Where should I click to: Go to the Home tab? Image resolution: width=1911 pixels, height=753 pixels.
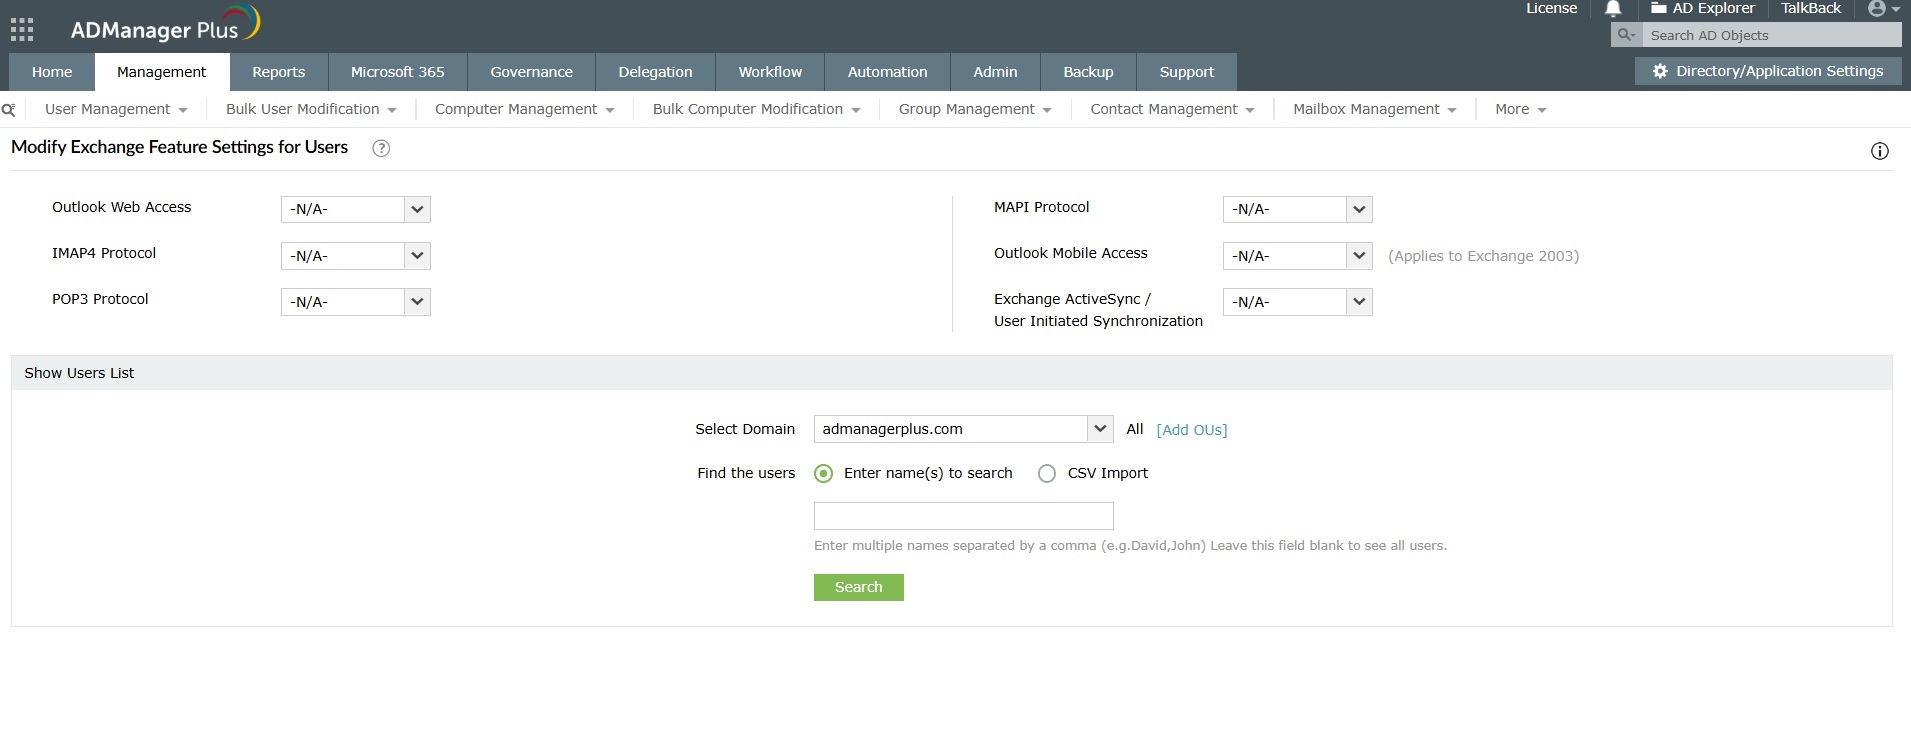[52, 72]
